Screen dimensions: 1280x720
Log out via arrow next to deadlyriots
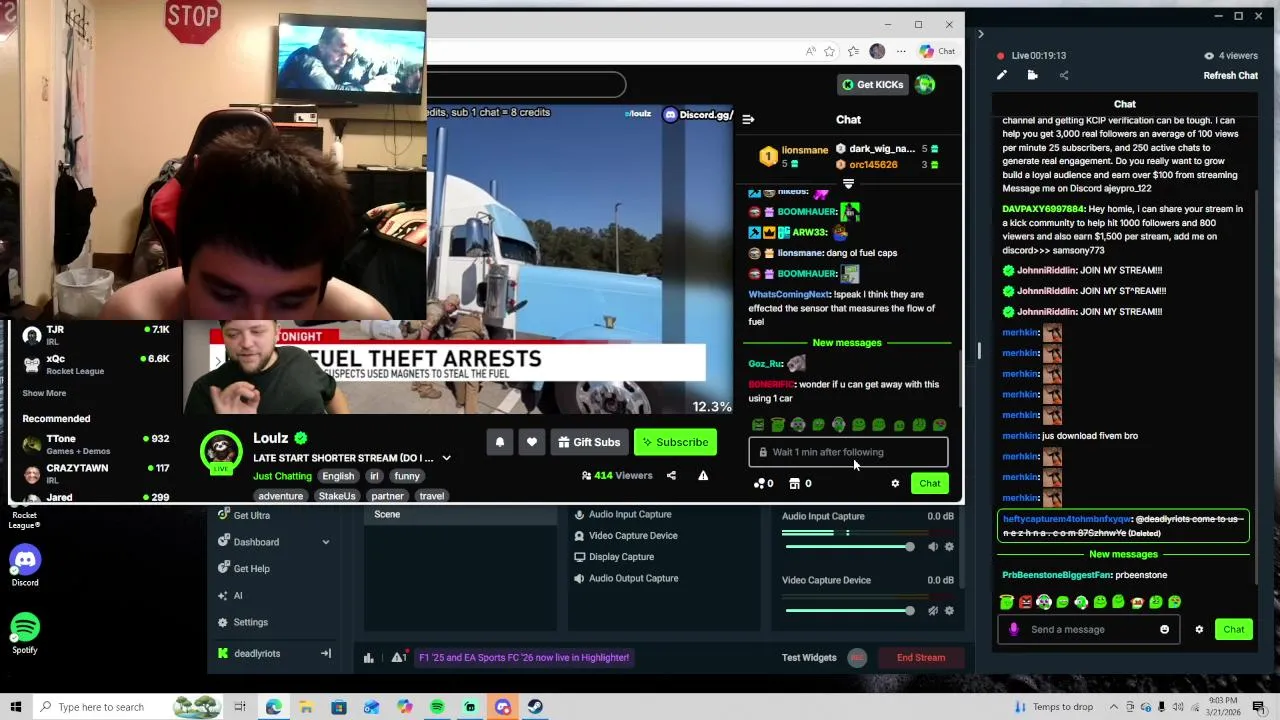tap(325, 654)
